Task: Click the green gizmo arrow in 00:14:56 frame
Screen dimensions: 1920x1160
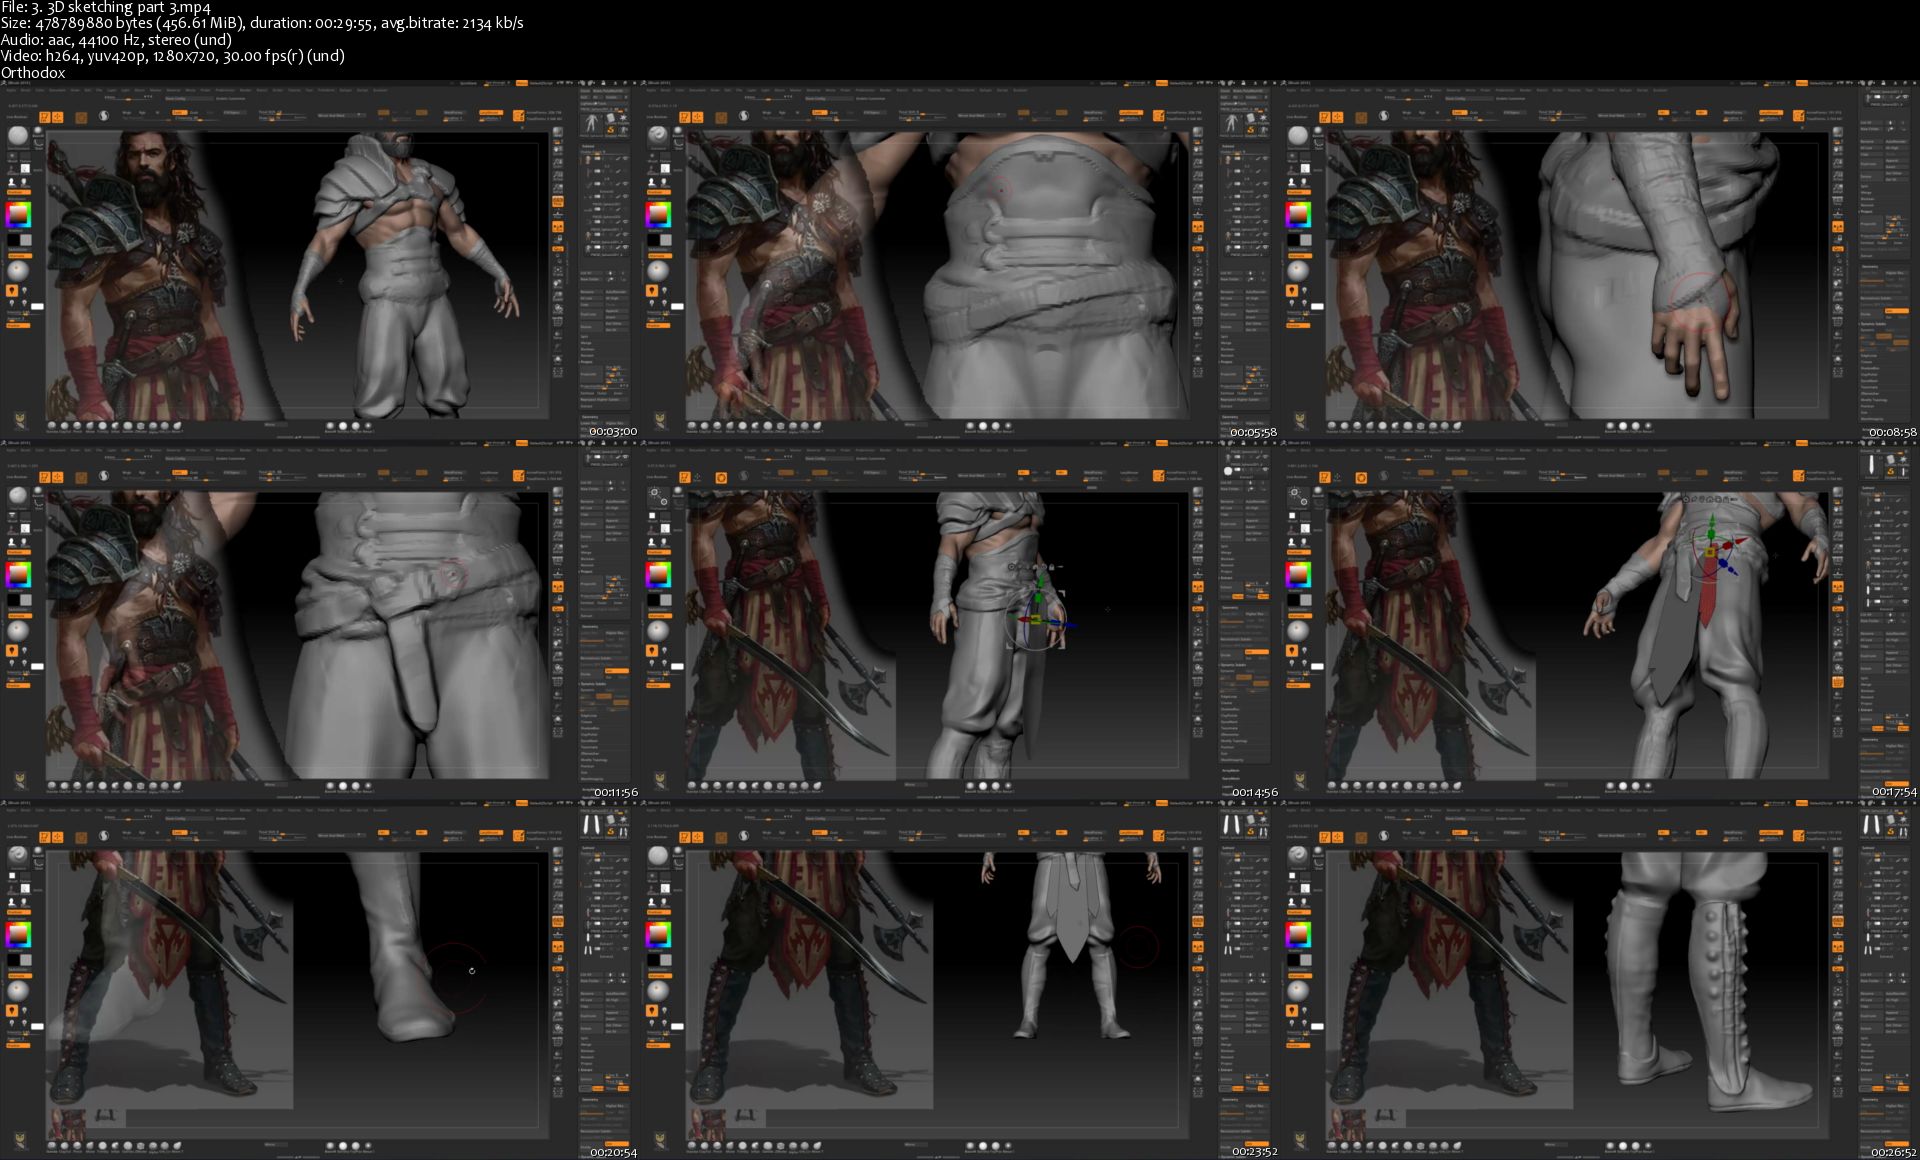Action: (1039, 583)
